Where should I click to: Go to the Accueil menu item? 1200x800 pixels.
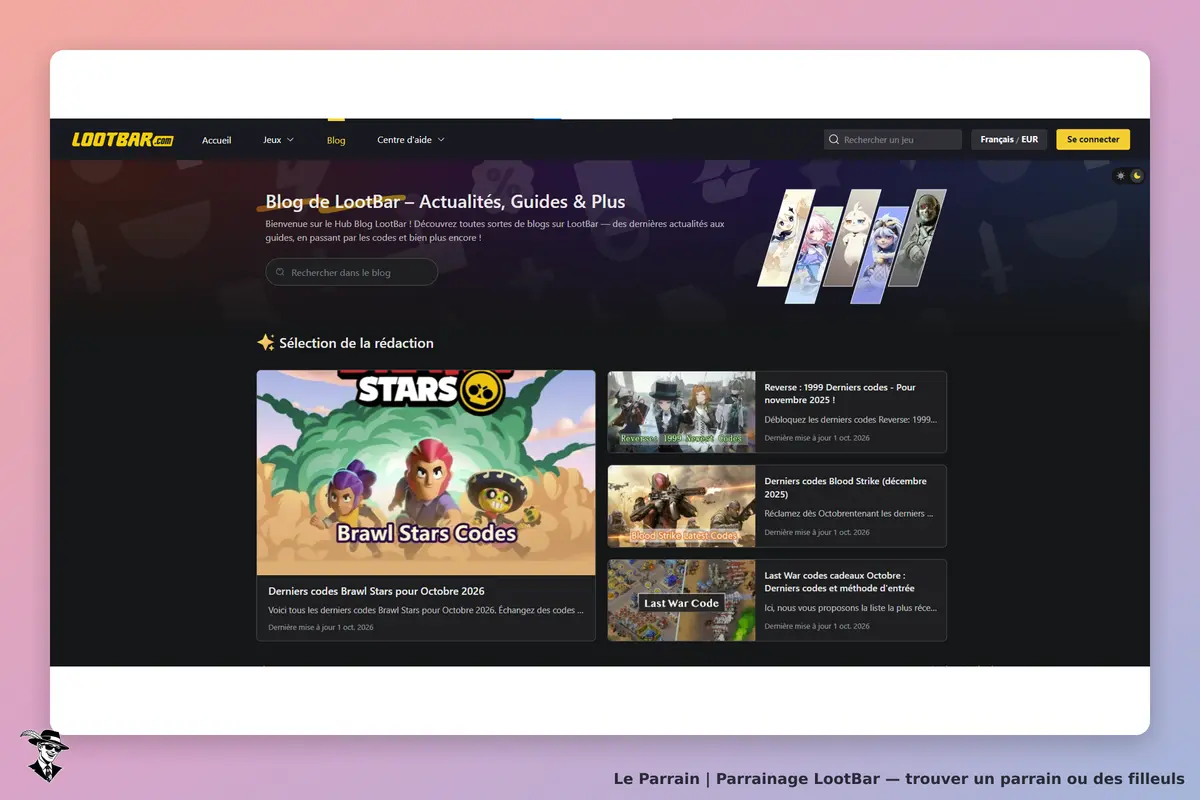point(216,140)
